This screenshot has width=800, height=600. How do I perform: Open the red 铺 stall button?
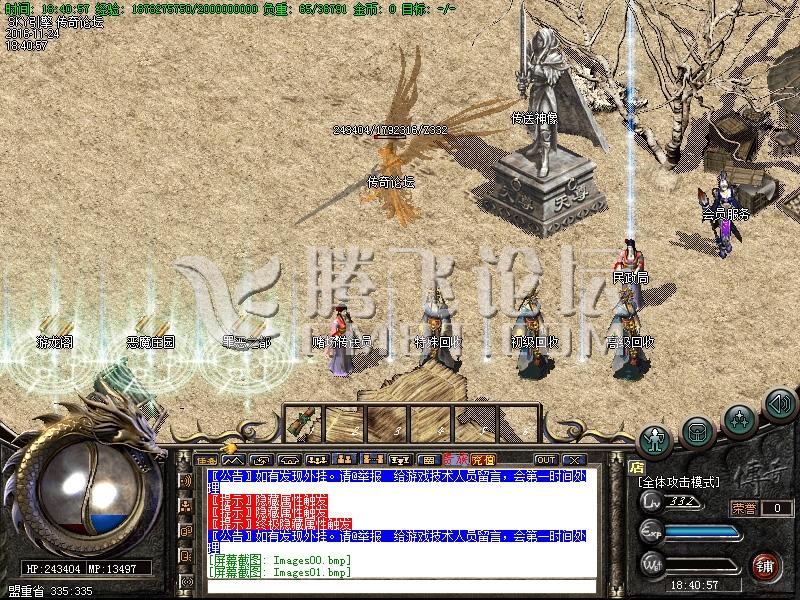pyautogui.click(x=765, y=566)
